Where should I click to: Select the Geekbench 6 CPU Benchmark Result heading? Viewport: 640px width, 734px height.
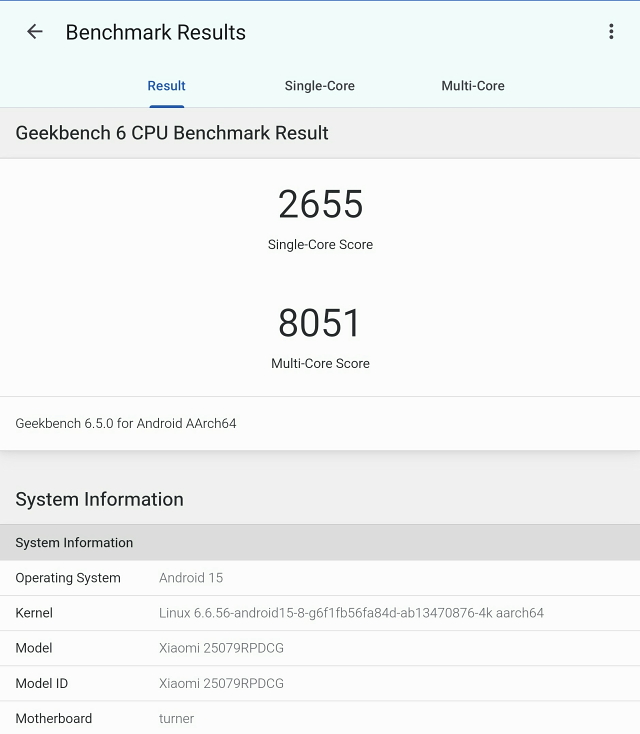click(172, 133)
